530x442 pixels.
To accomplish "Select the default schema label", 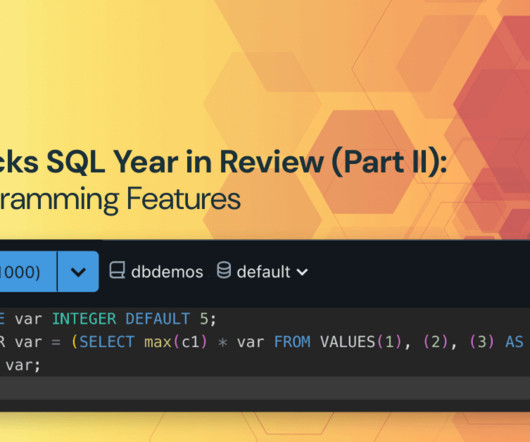I will 263,272.
